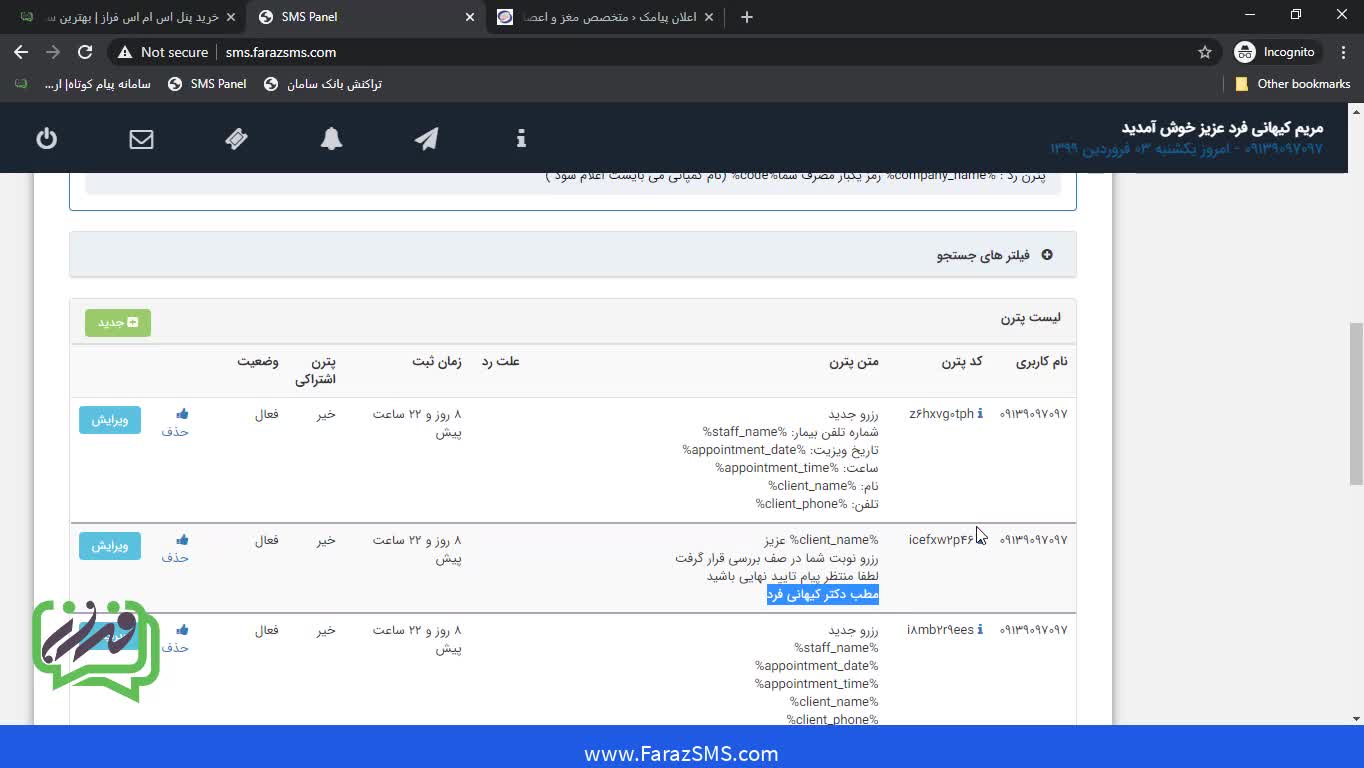Switch to خرید پنل اس ام اس tab

(130, 17)
